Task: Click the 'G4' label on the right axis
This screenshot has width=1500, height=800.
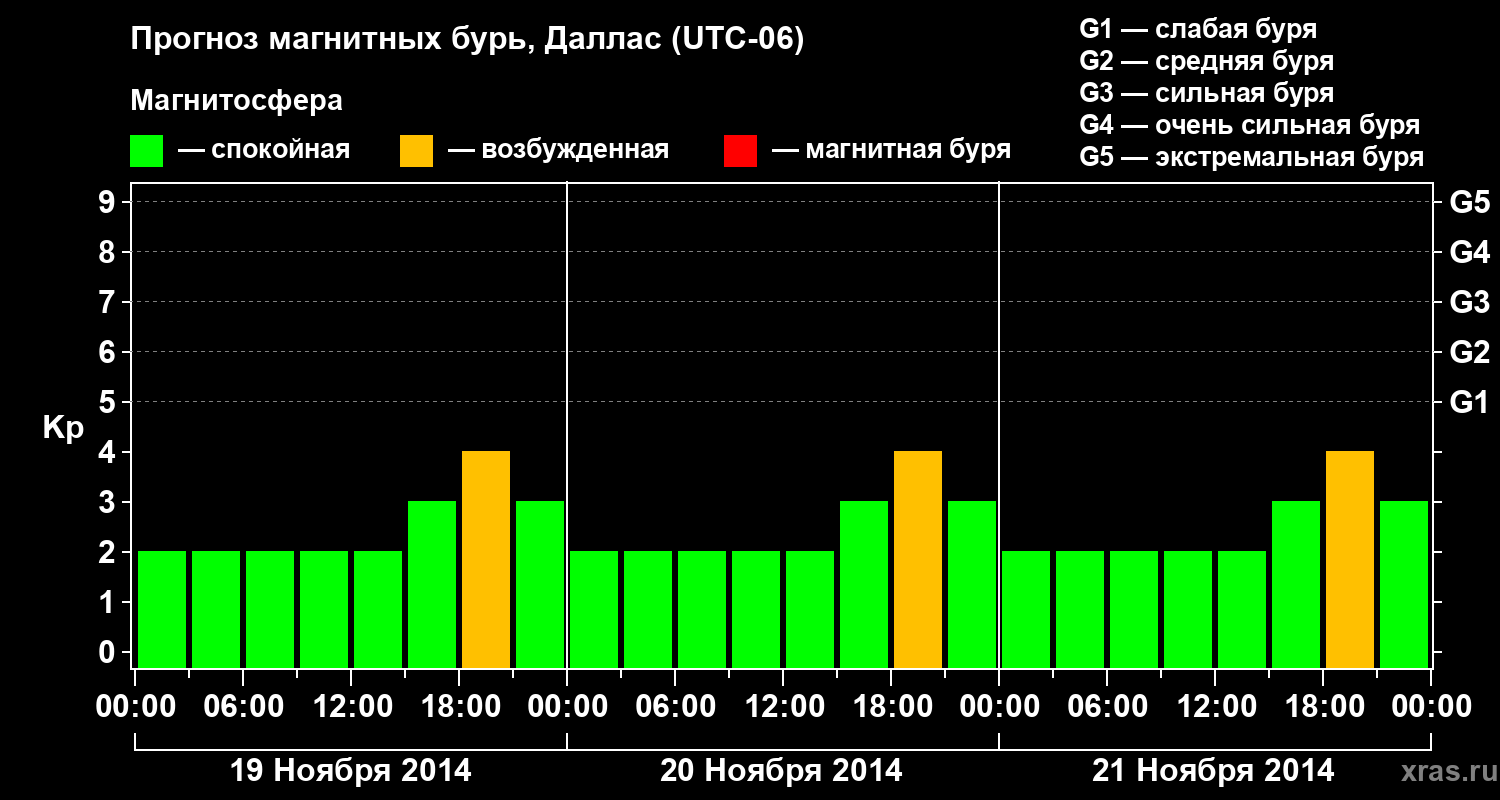Action: click(1470, 252)
